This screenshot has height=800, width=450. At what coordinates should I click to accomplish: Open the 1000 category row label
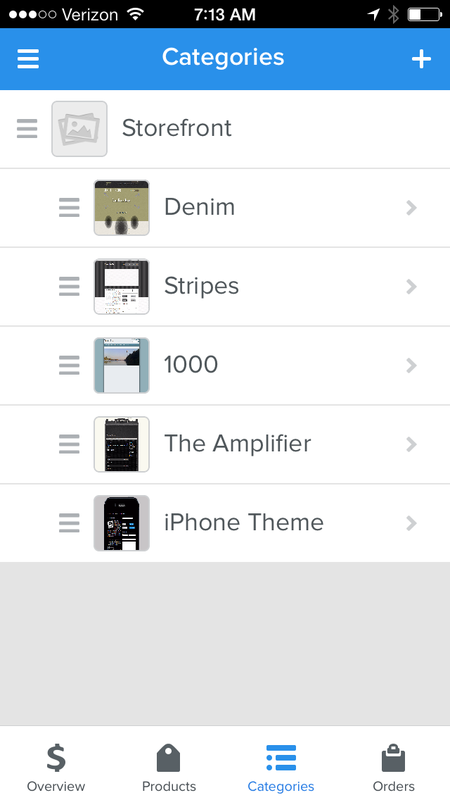(x=191, y=364)
